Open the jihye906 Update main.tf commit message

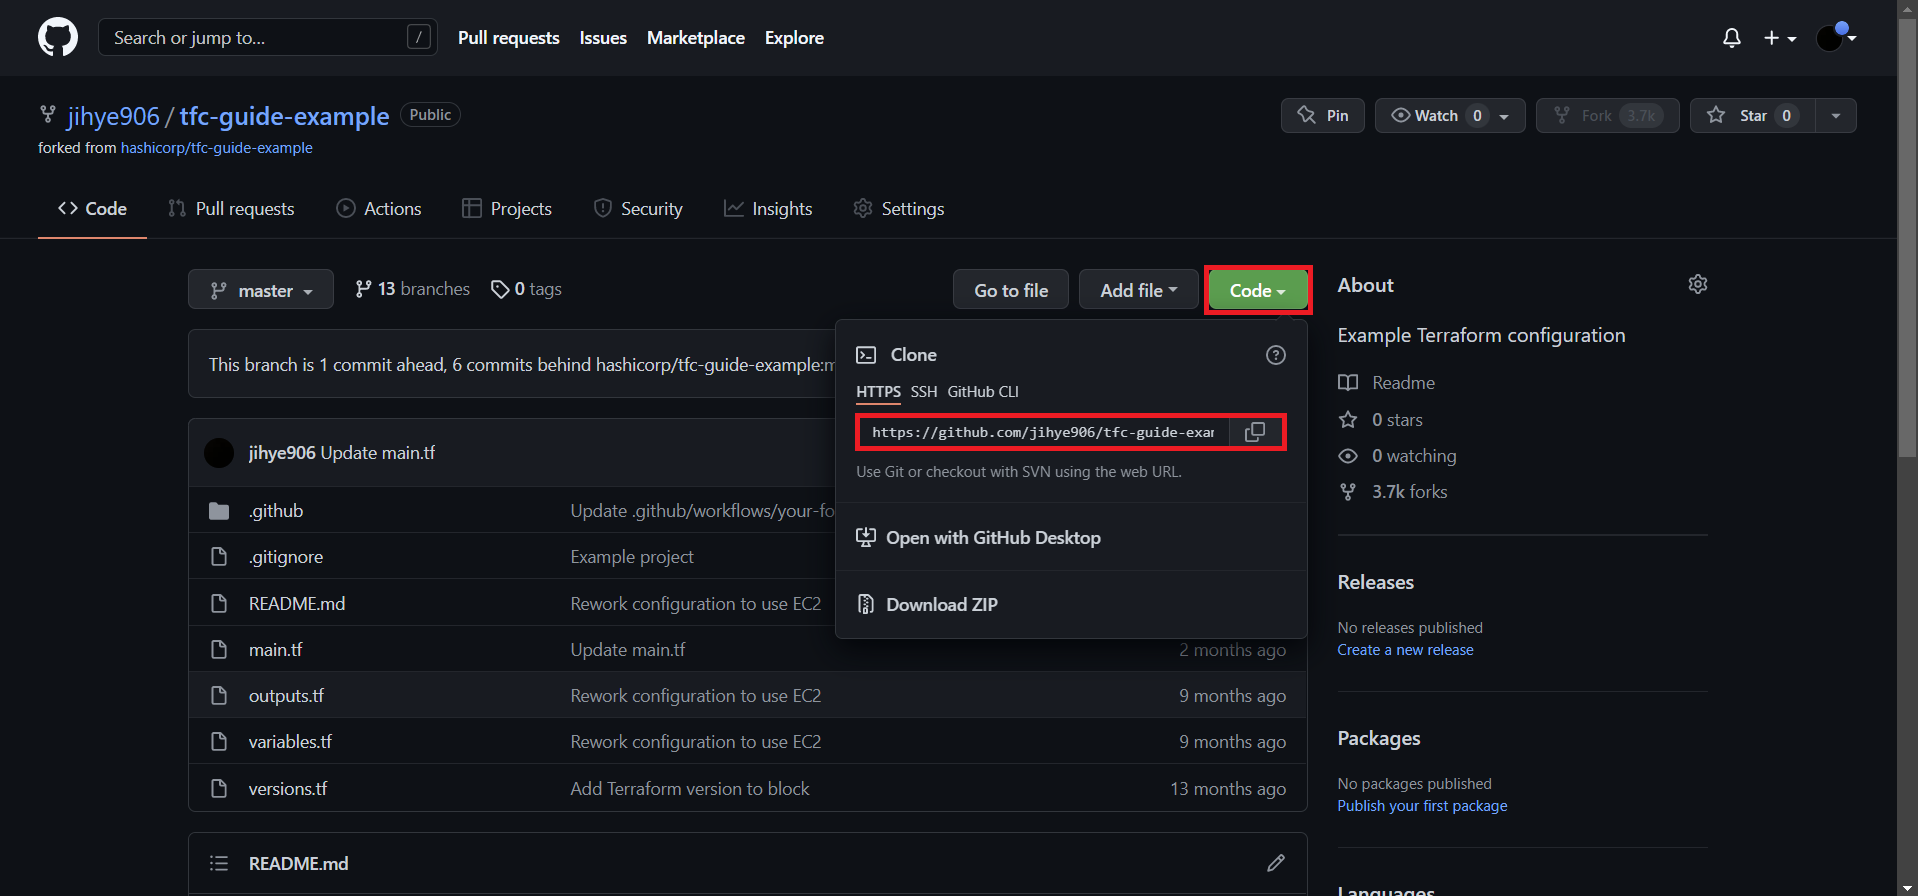(377, 453)
